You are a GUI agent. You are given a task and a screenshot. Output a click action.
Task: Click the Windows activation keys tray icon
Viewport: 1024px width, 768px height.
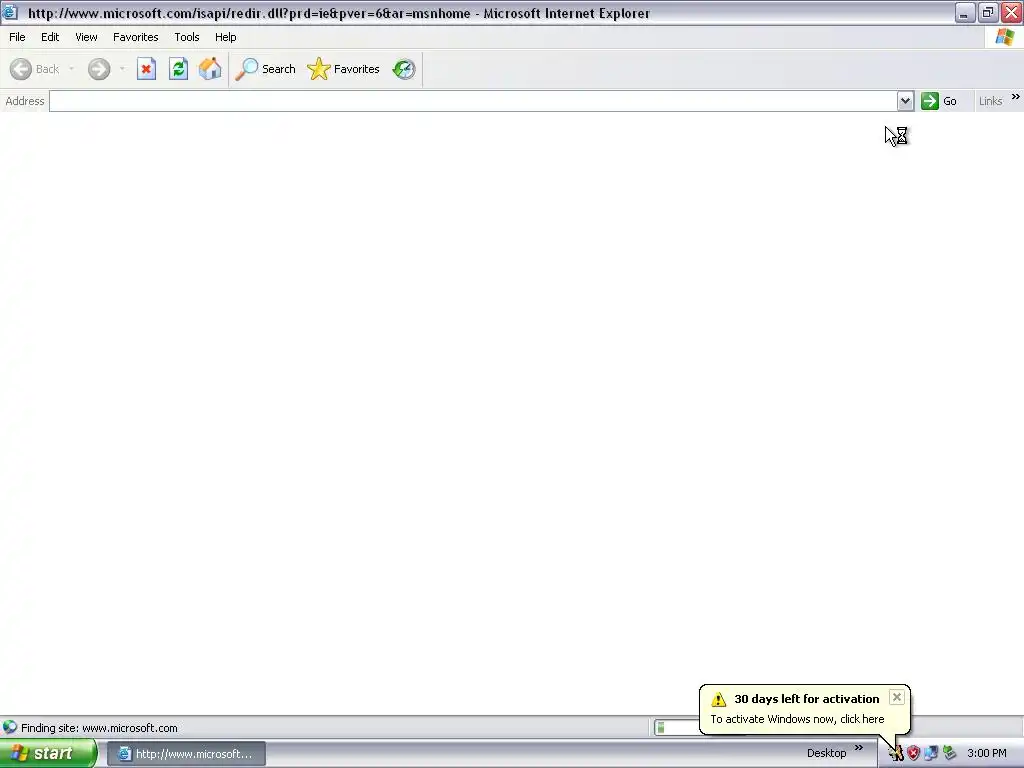895,754
